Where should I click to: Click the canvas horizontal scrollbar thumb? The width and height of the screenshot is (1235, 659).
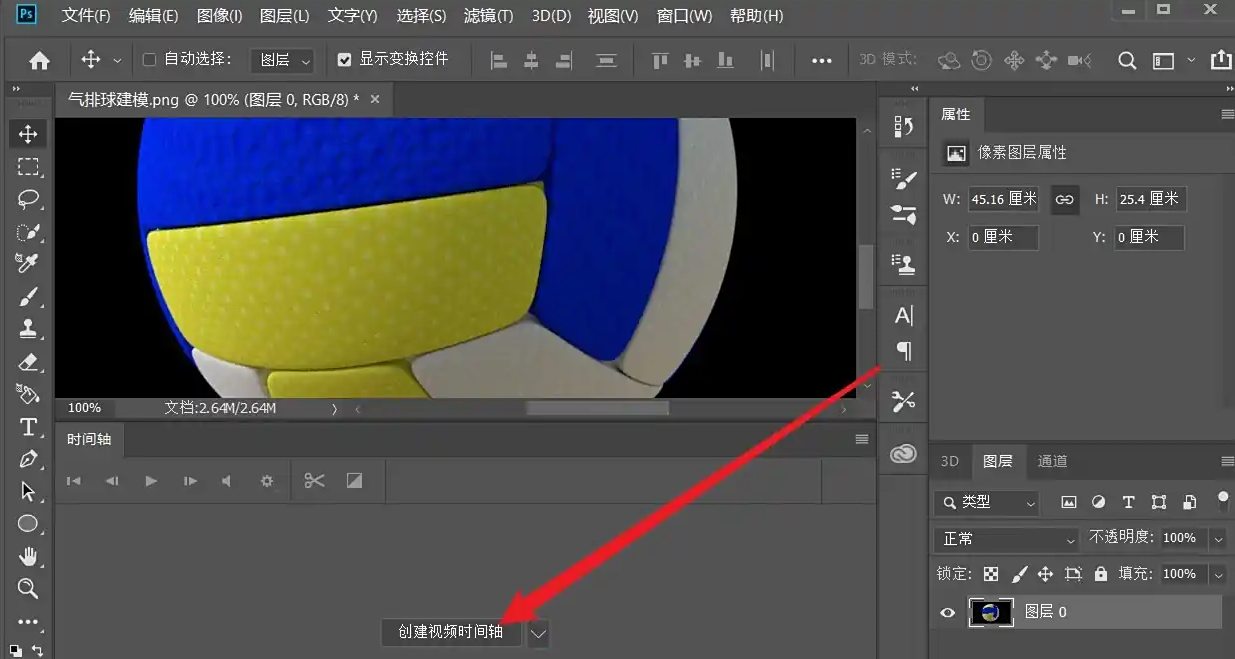[x=597, y=408]
